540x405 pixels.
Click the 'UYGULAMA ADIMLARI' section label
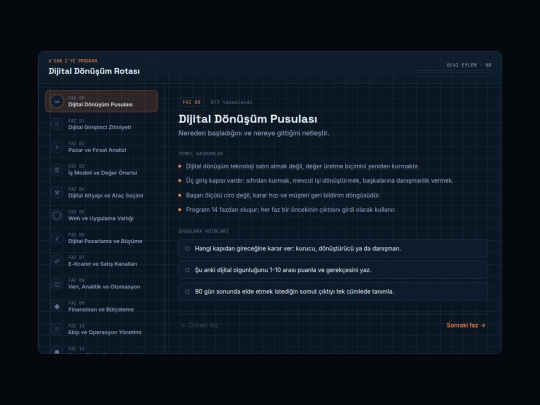[x=204, y=231]
